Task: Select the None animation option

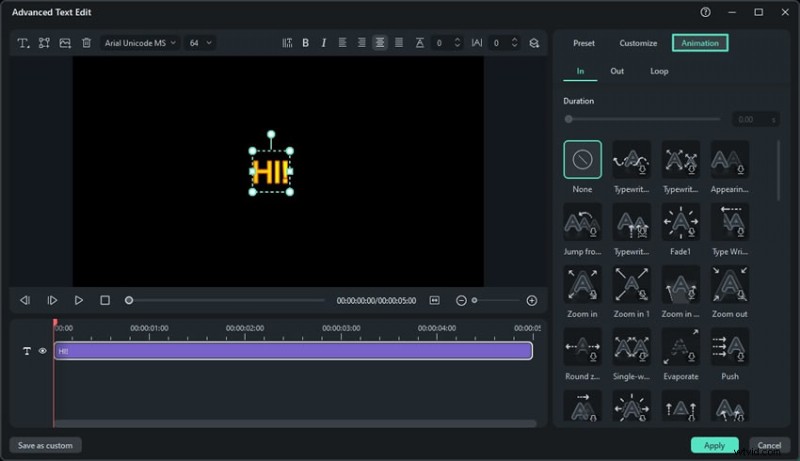Action: point(582,160)
